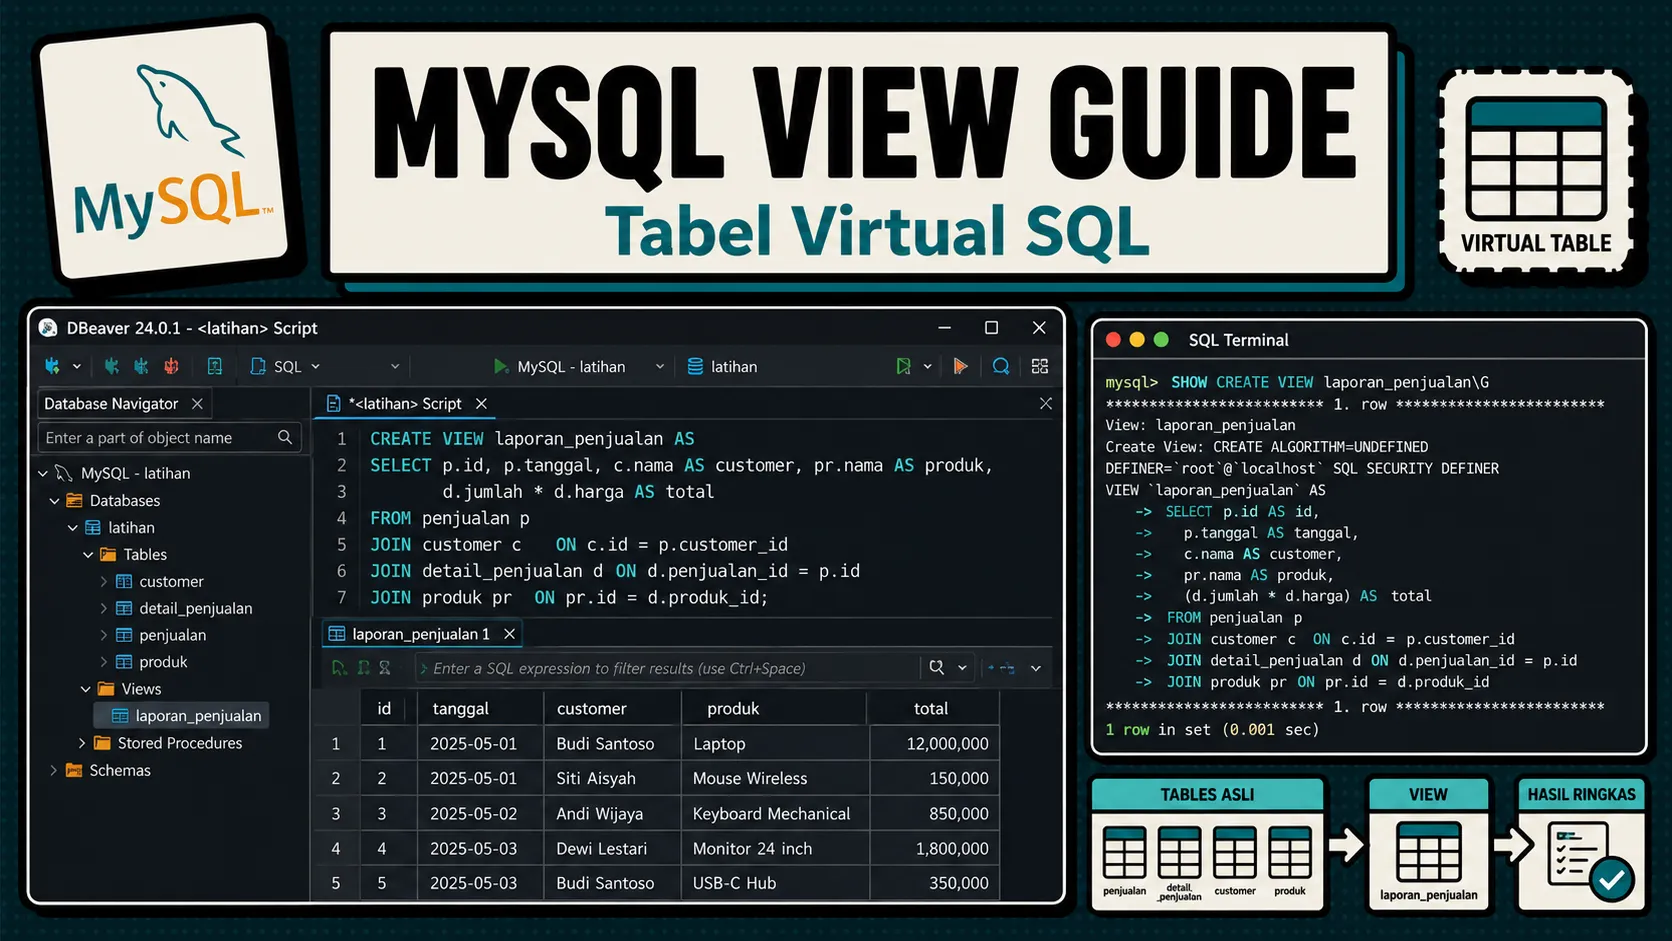This screenshot has height=941, width=1672.
Task: Click the yellow minimize dot on SQL Terminal
Action: 1137,340
